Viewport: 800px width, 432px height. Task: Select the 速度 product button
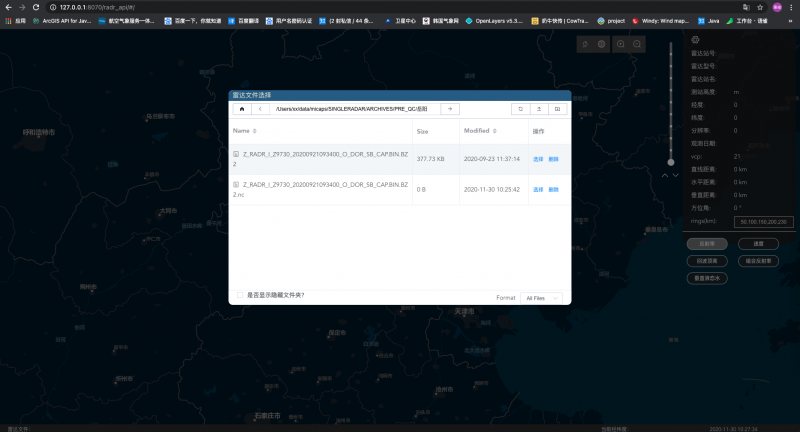(758, 243)
